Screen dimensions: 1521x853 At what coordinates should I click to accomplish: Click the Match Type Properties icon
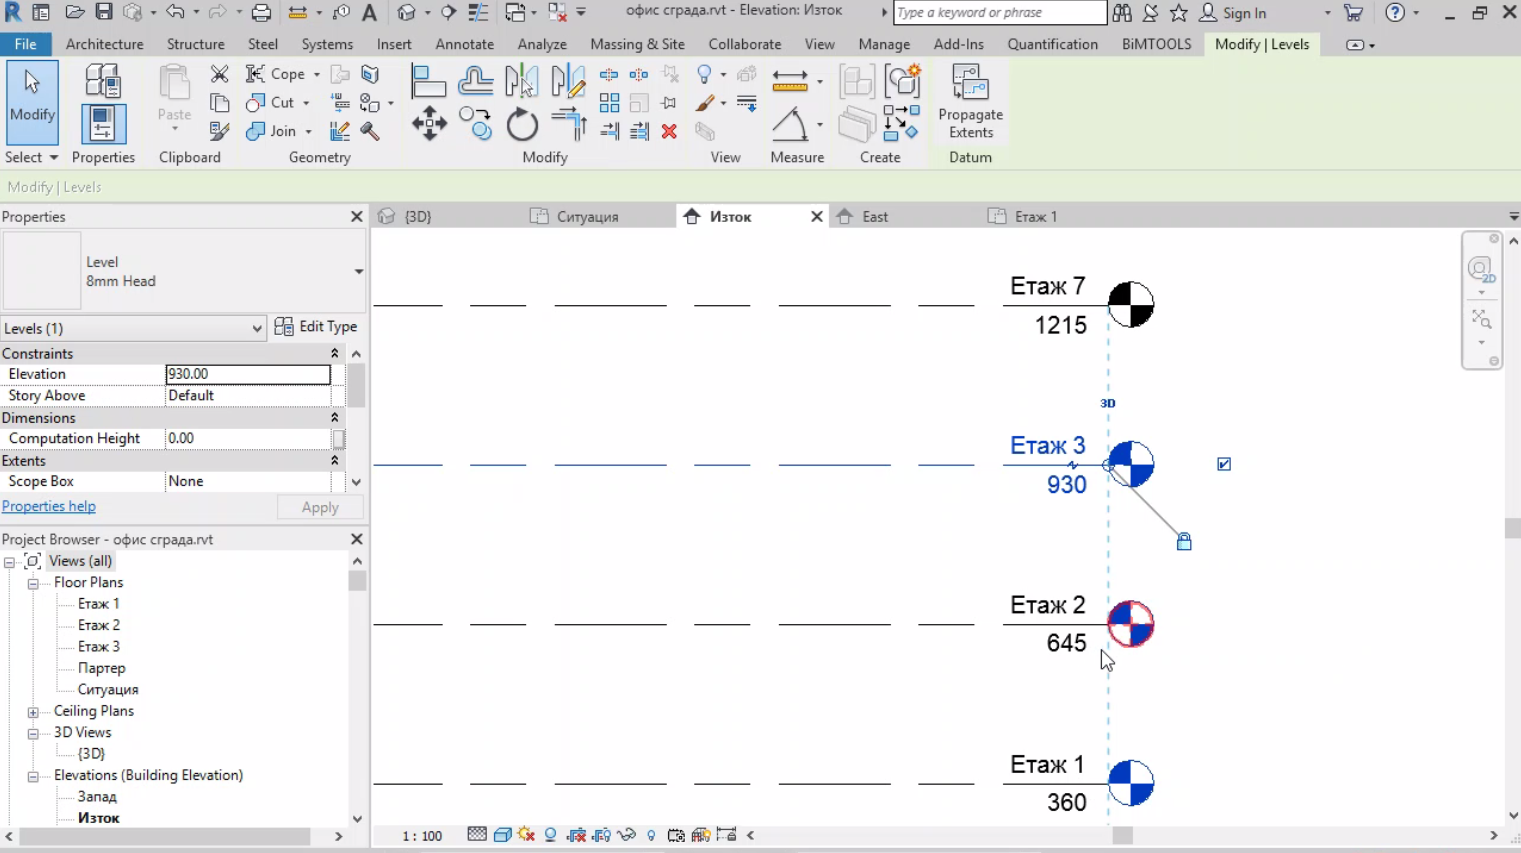(x=219, y=131)
